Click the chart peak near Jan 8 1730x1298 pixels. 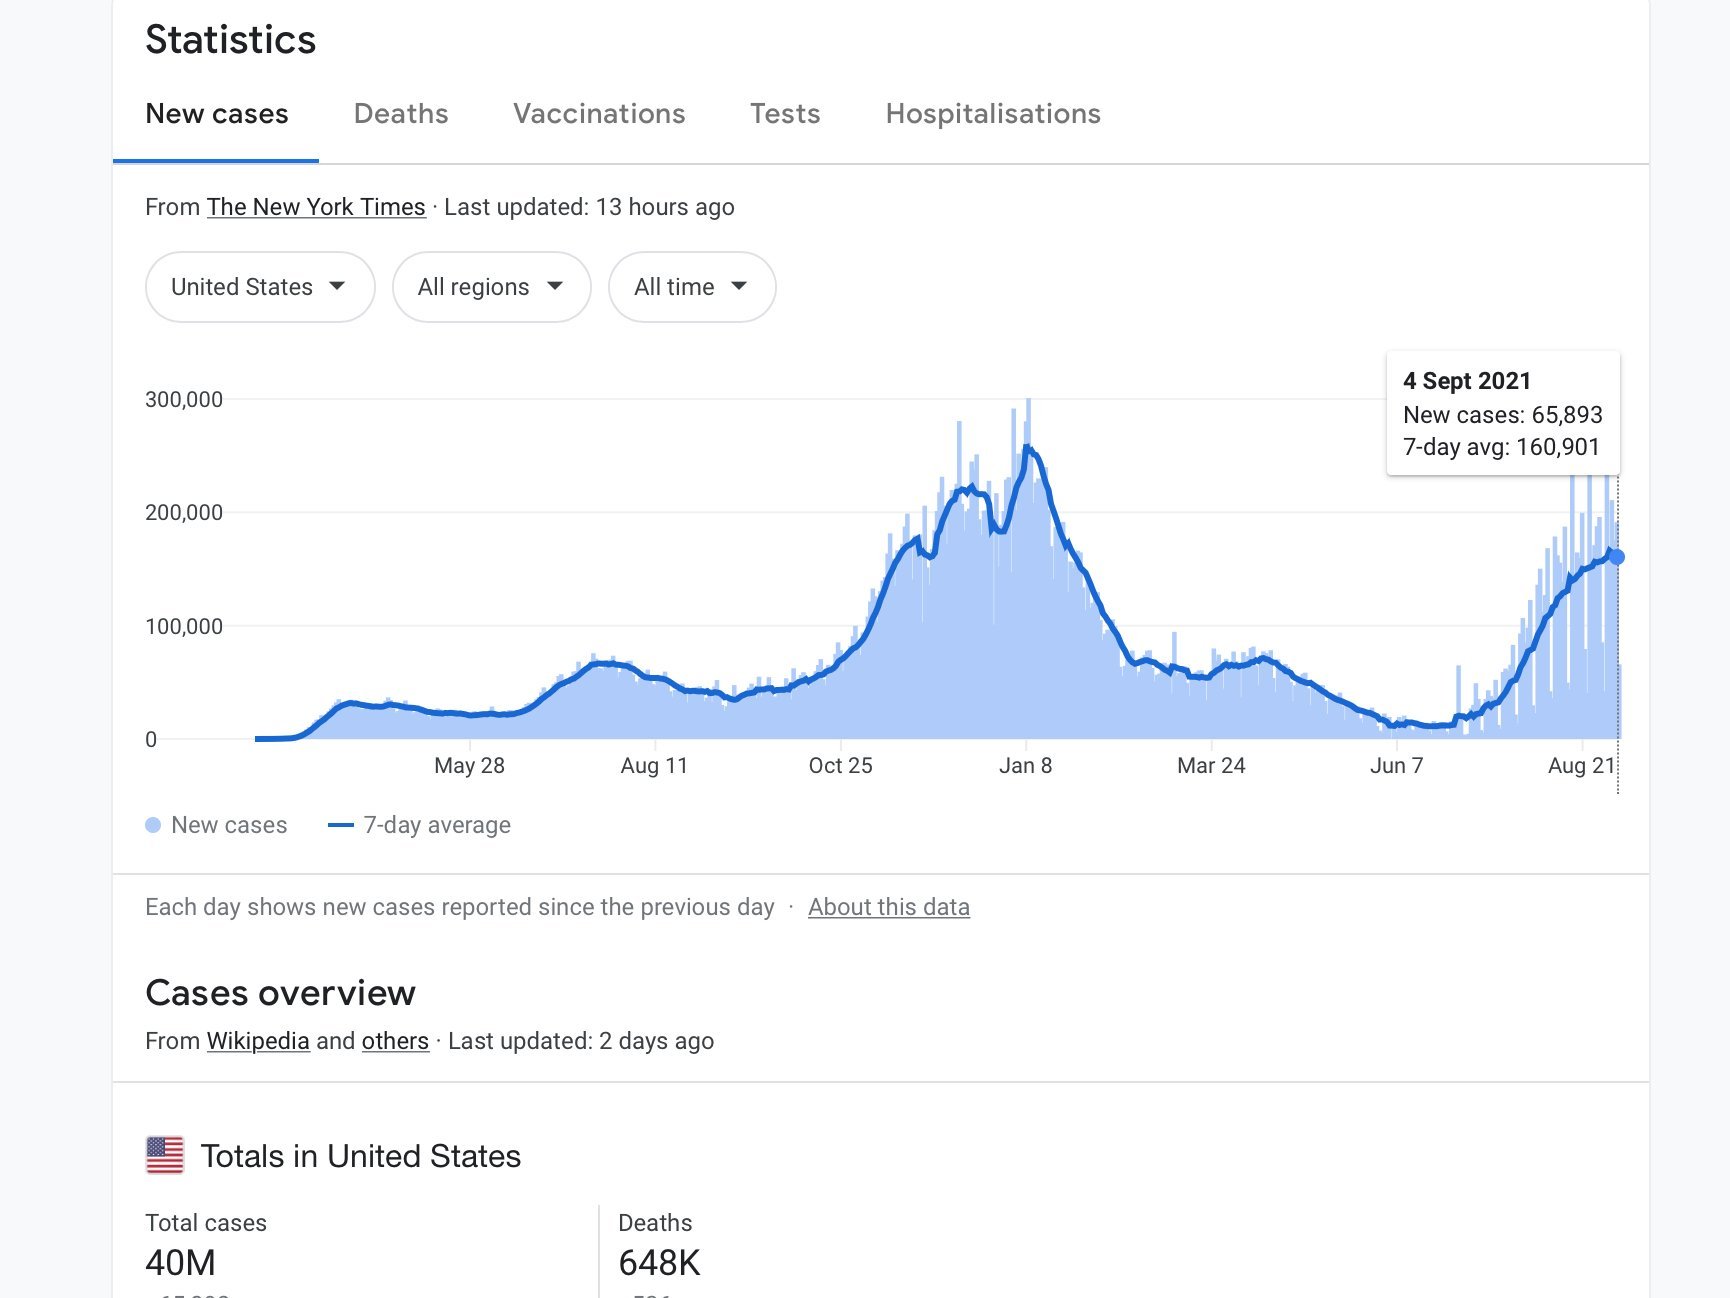tap(1028, 449)
